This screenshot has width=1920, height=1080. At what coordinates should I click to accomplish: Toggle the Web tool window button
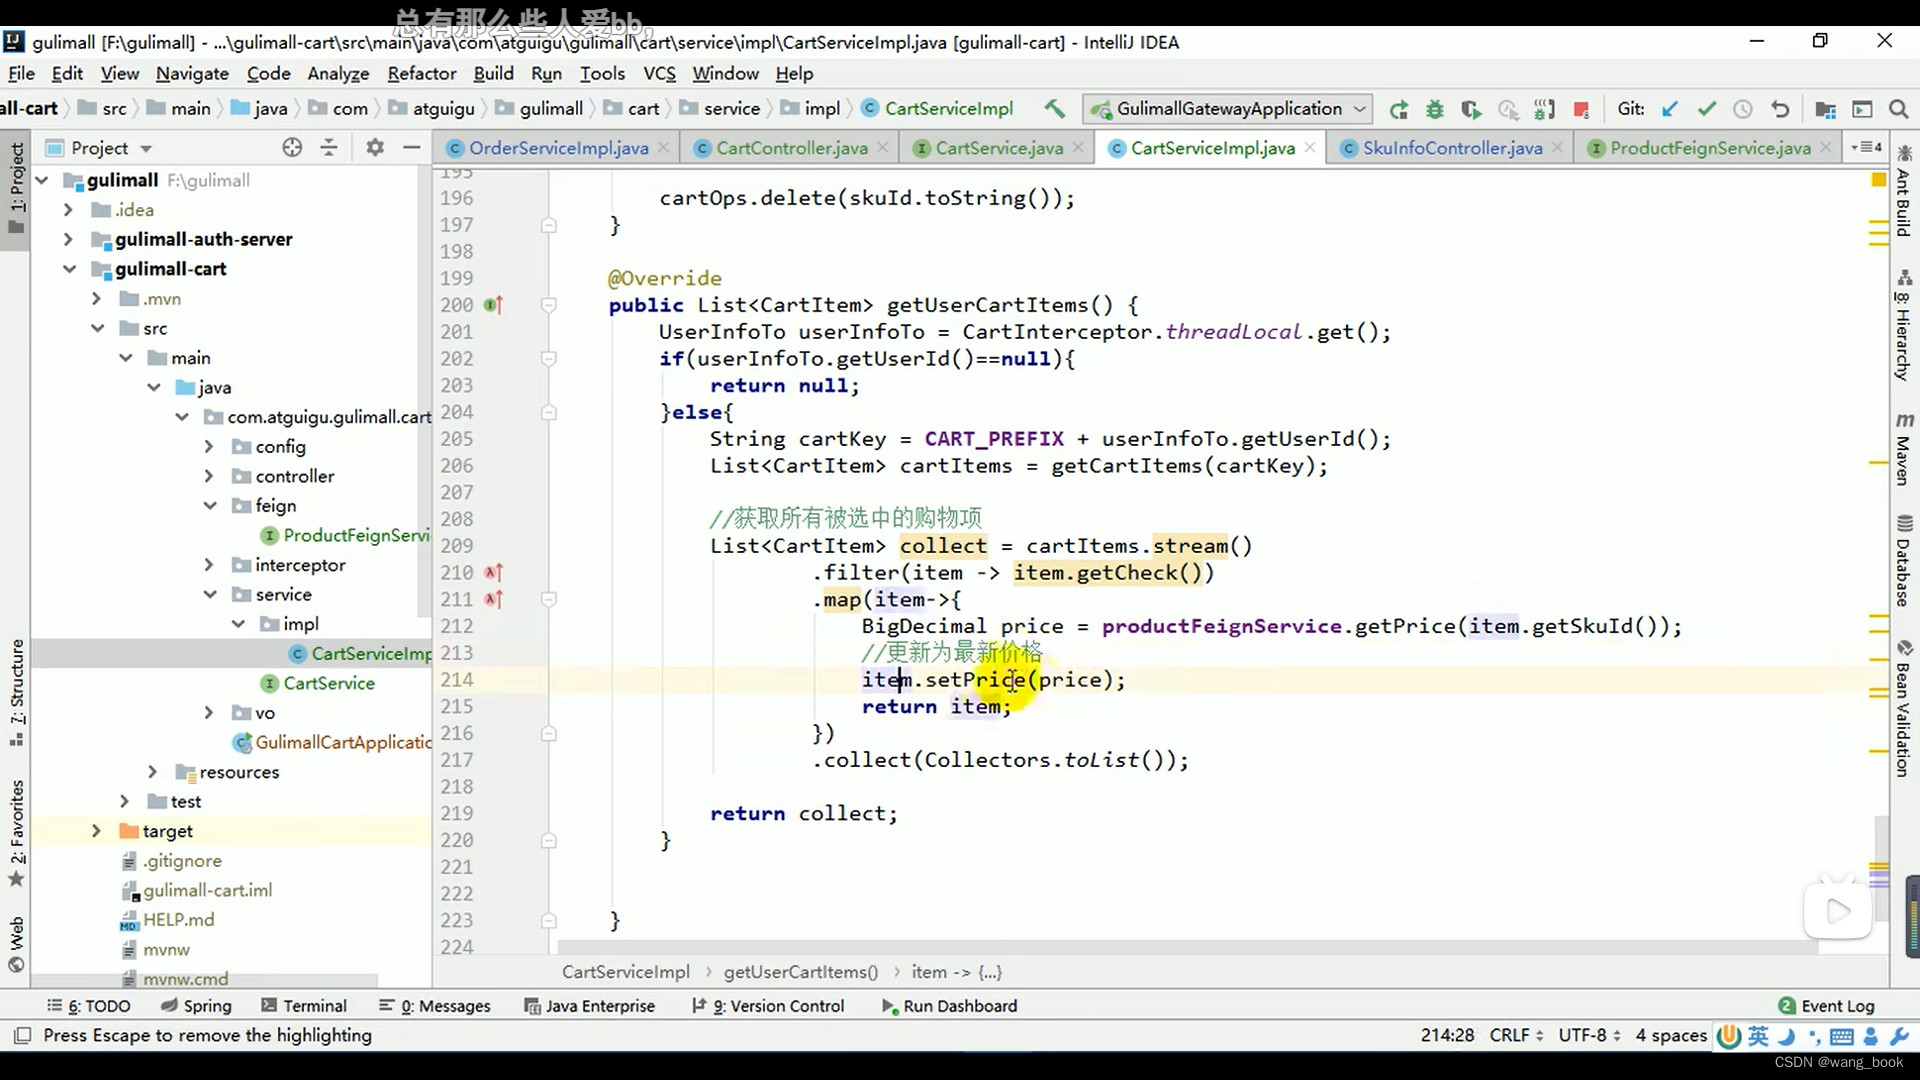click(16, 944)
